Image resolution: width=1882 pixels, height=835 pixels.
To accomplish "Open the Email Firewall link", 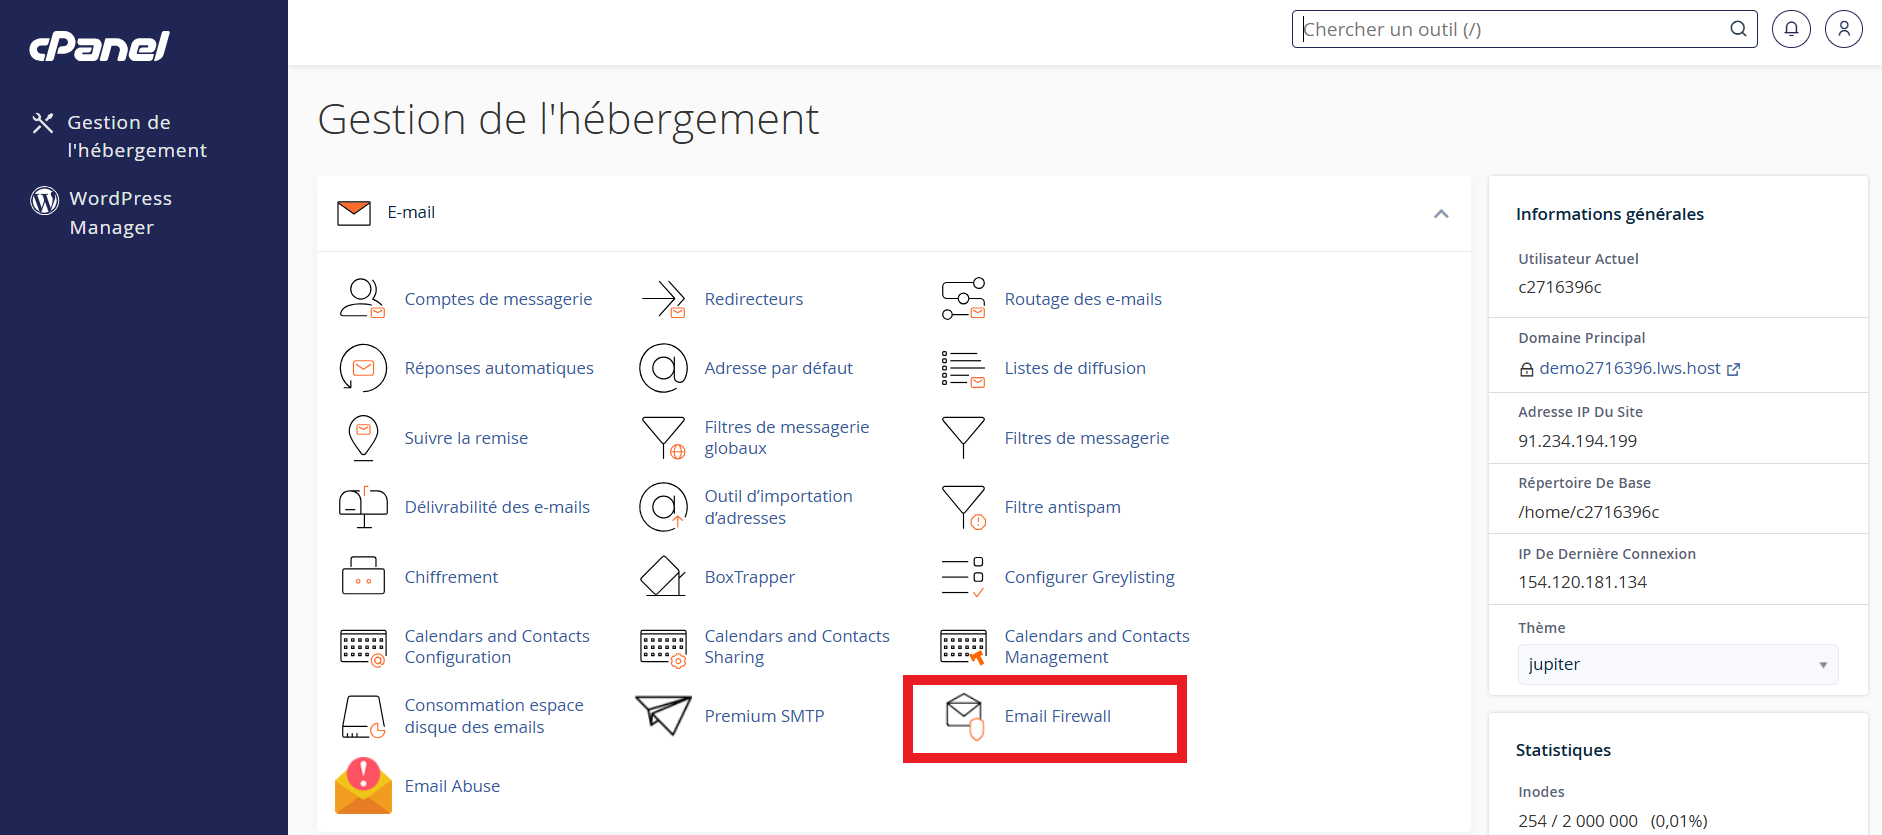I will (x=1058, y=716).
